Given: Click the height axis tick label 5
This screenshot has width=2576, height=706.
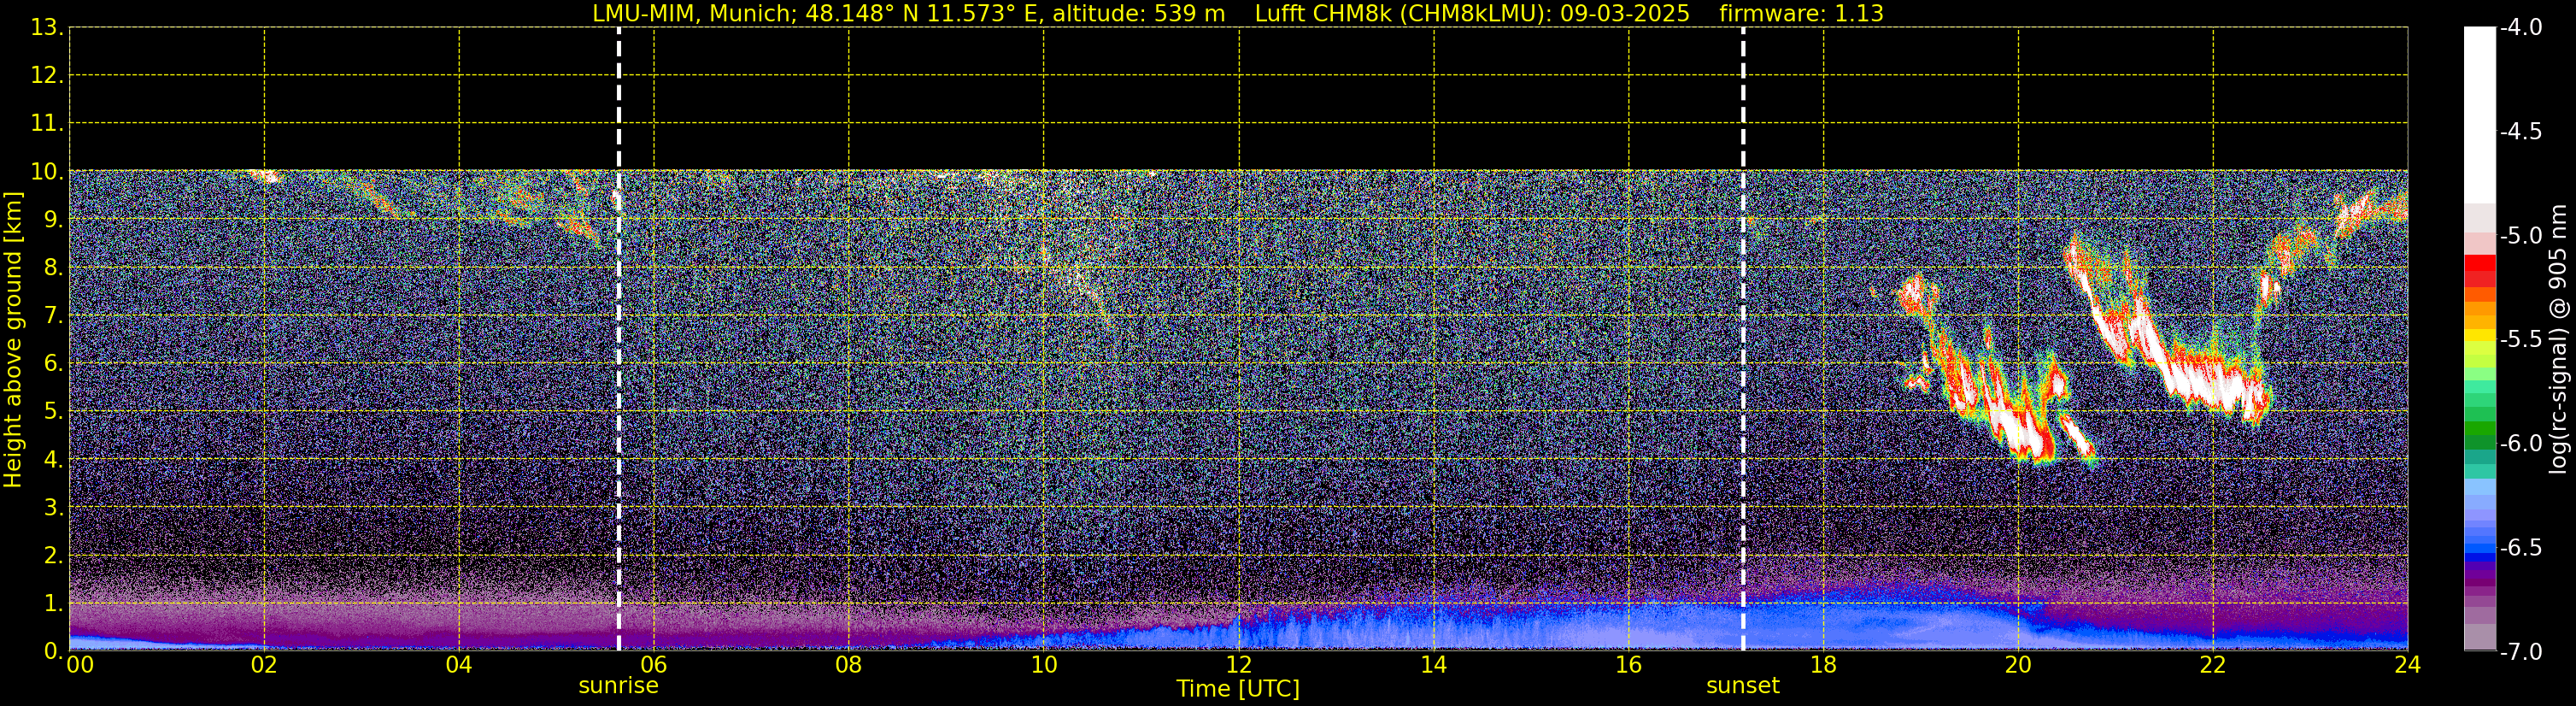Looking at the screenshot, I should click(x=52, y=412).
